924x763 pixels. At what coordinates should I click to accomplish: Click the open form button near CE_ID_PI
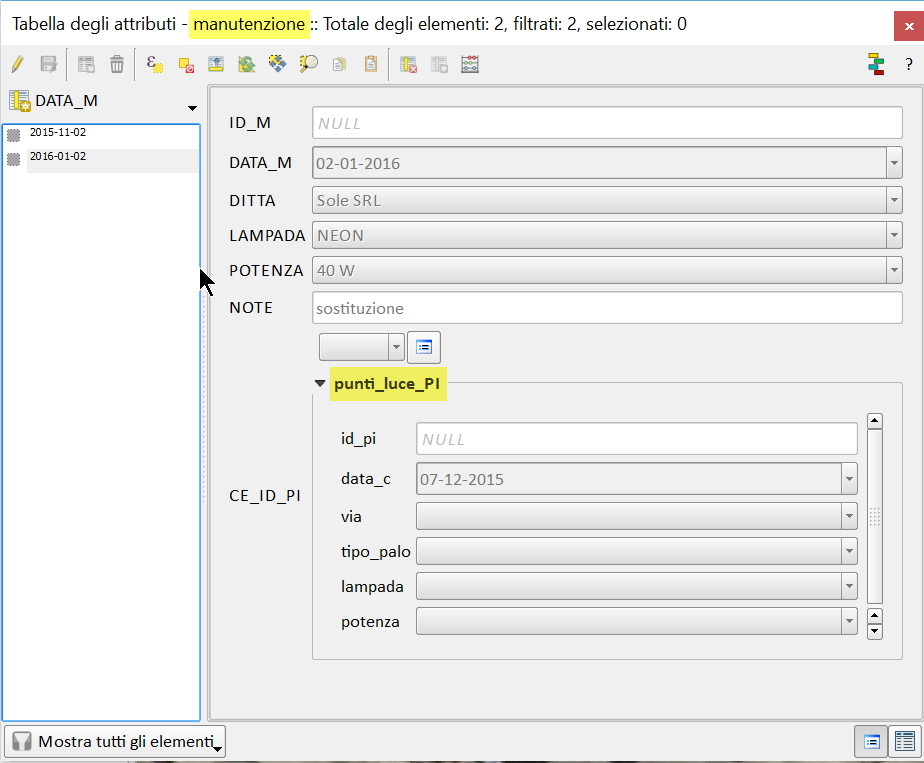(x=424, y=347)
